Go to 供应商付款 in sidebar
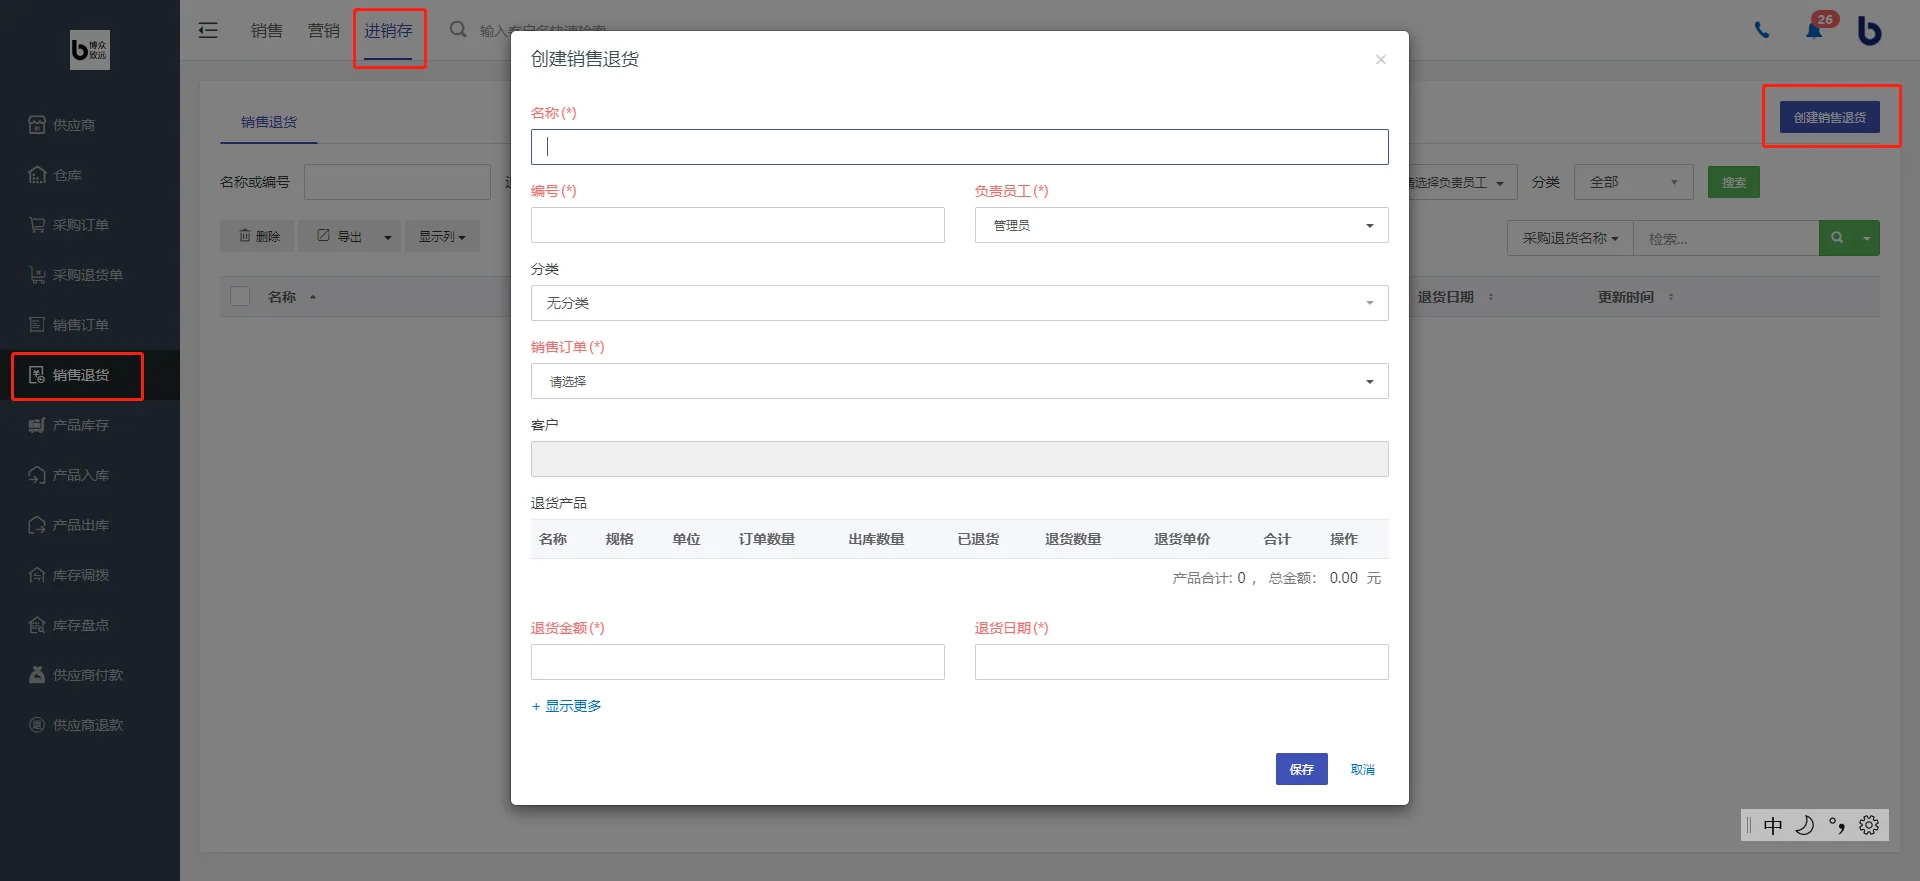This screenshot has height=881, width=1920. (76, 675)
